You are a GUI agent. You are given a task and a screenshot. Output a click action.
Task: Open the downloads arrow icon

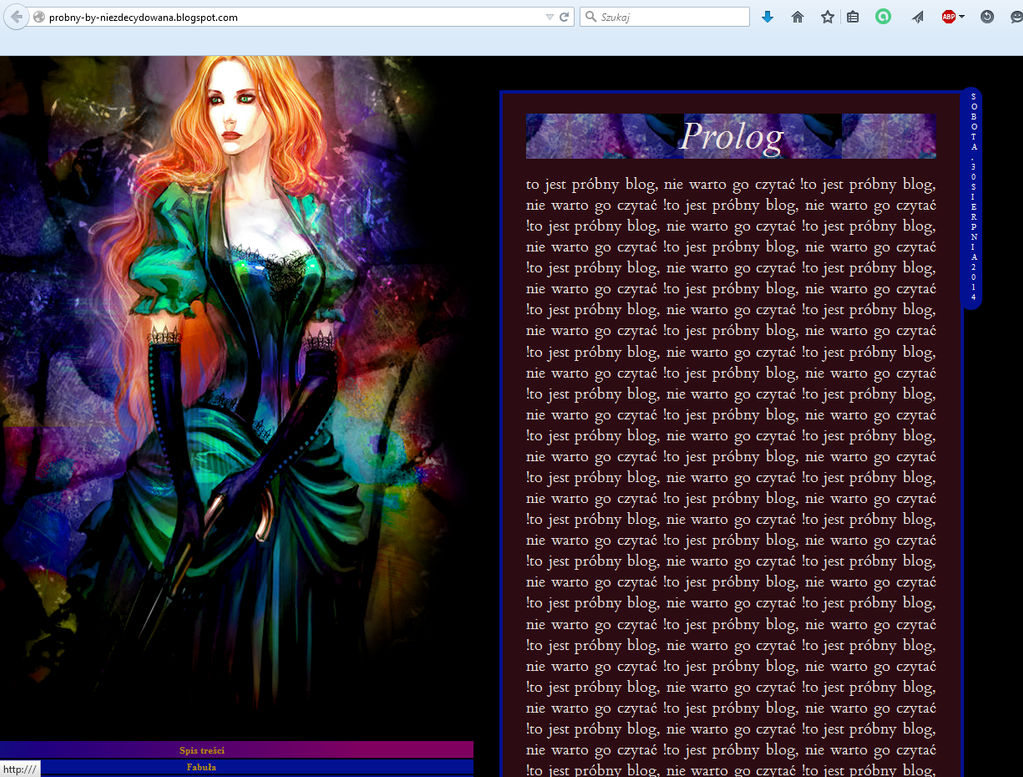pos(768,17)
